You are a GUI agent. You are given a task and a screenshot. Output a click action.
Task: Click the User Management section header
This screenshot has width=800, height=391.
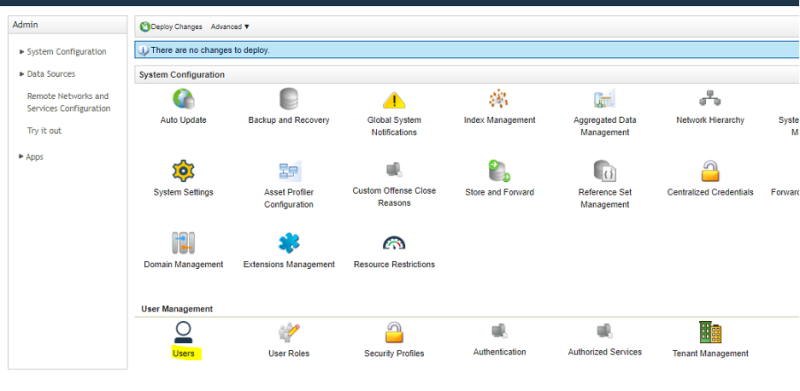pos(177,309)
